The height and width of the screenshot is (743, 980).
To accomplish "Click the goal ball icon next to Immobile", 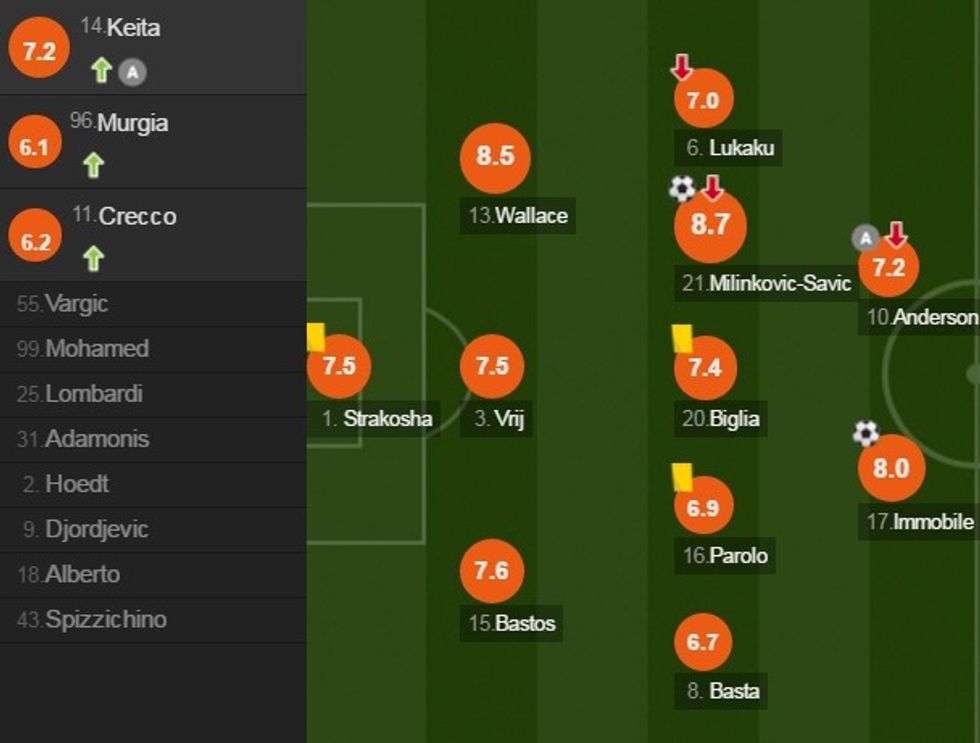I will click(866, 433).
